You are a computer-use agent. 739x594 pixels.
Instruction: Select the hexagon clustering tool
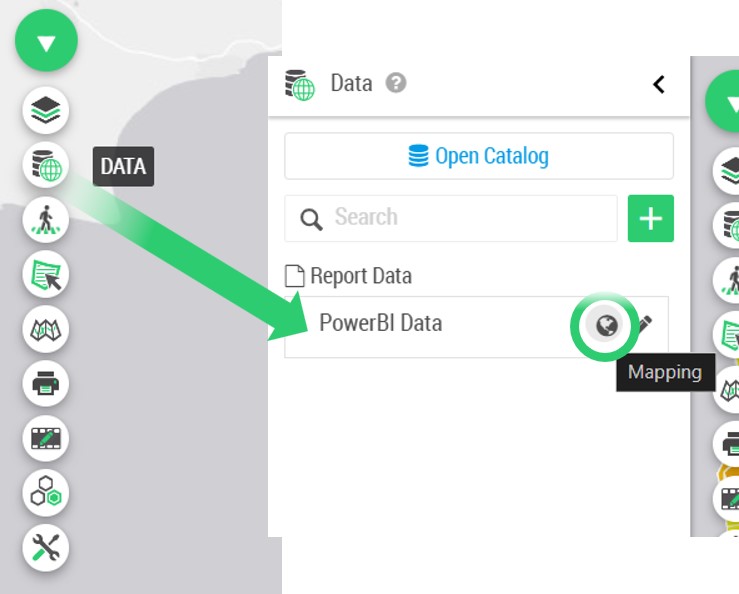(46, 493)
